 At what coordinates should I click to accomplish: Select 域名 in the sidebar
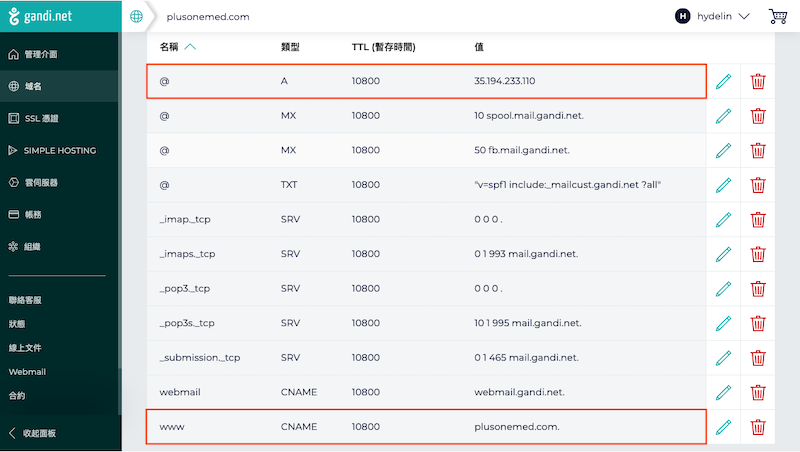[x=25, y=86]
